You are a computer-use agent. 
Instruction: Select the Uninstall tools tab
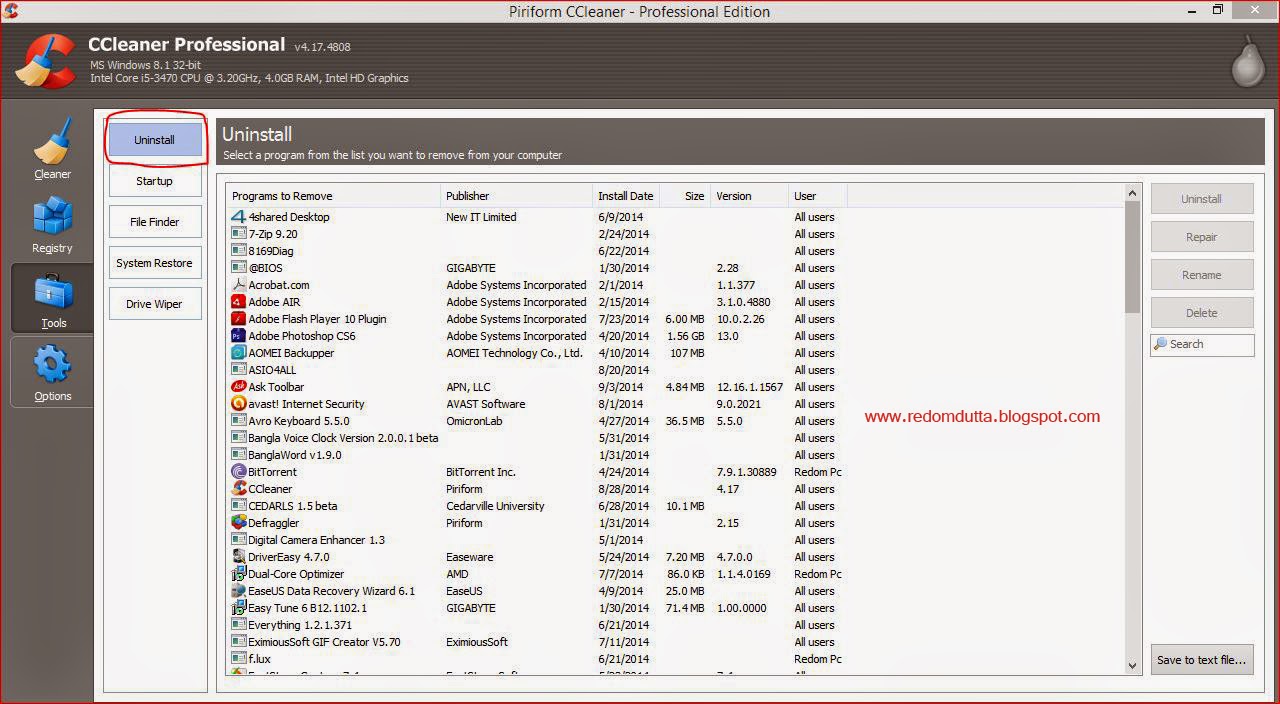[x=155, y=140]
